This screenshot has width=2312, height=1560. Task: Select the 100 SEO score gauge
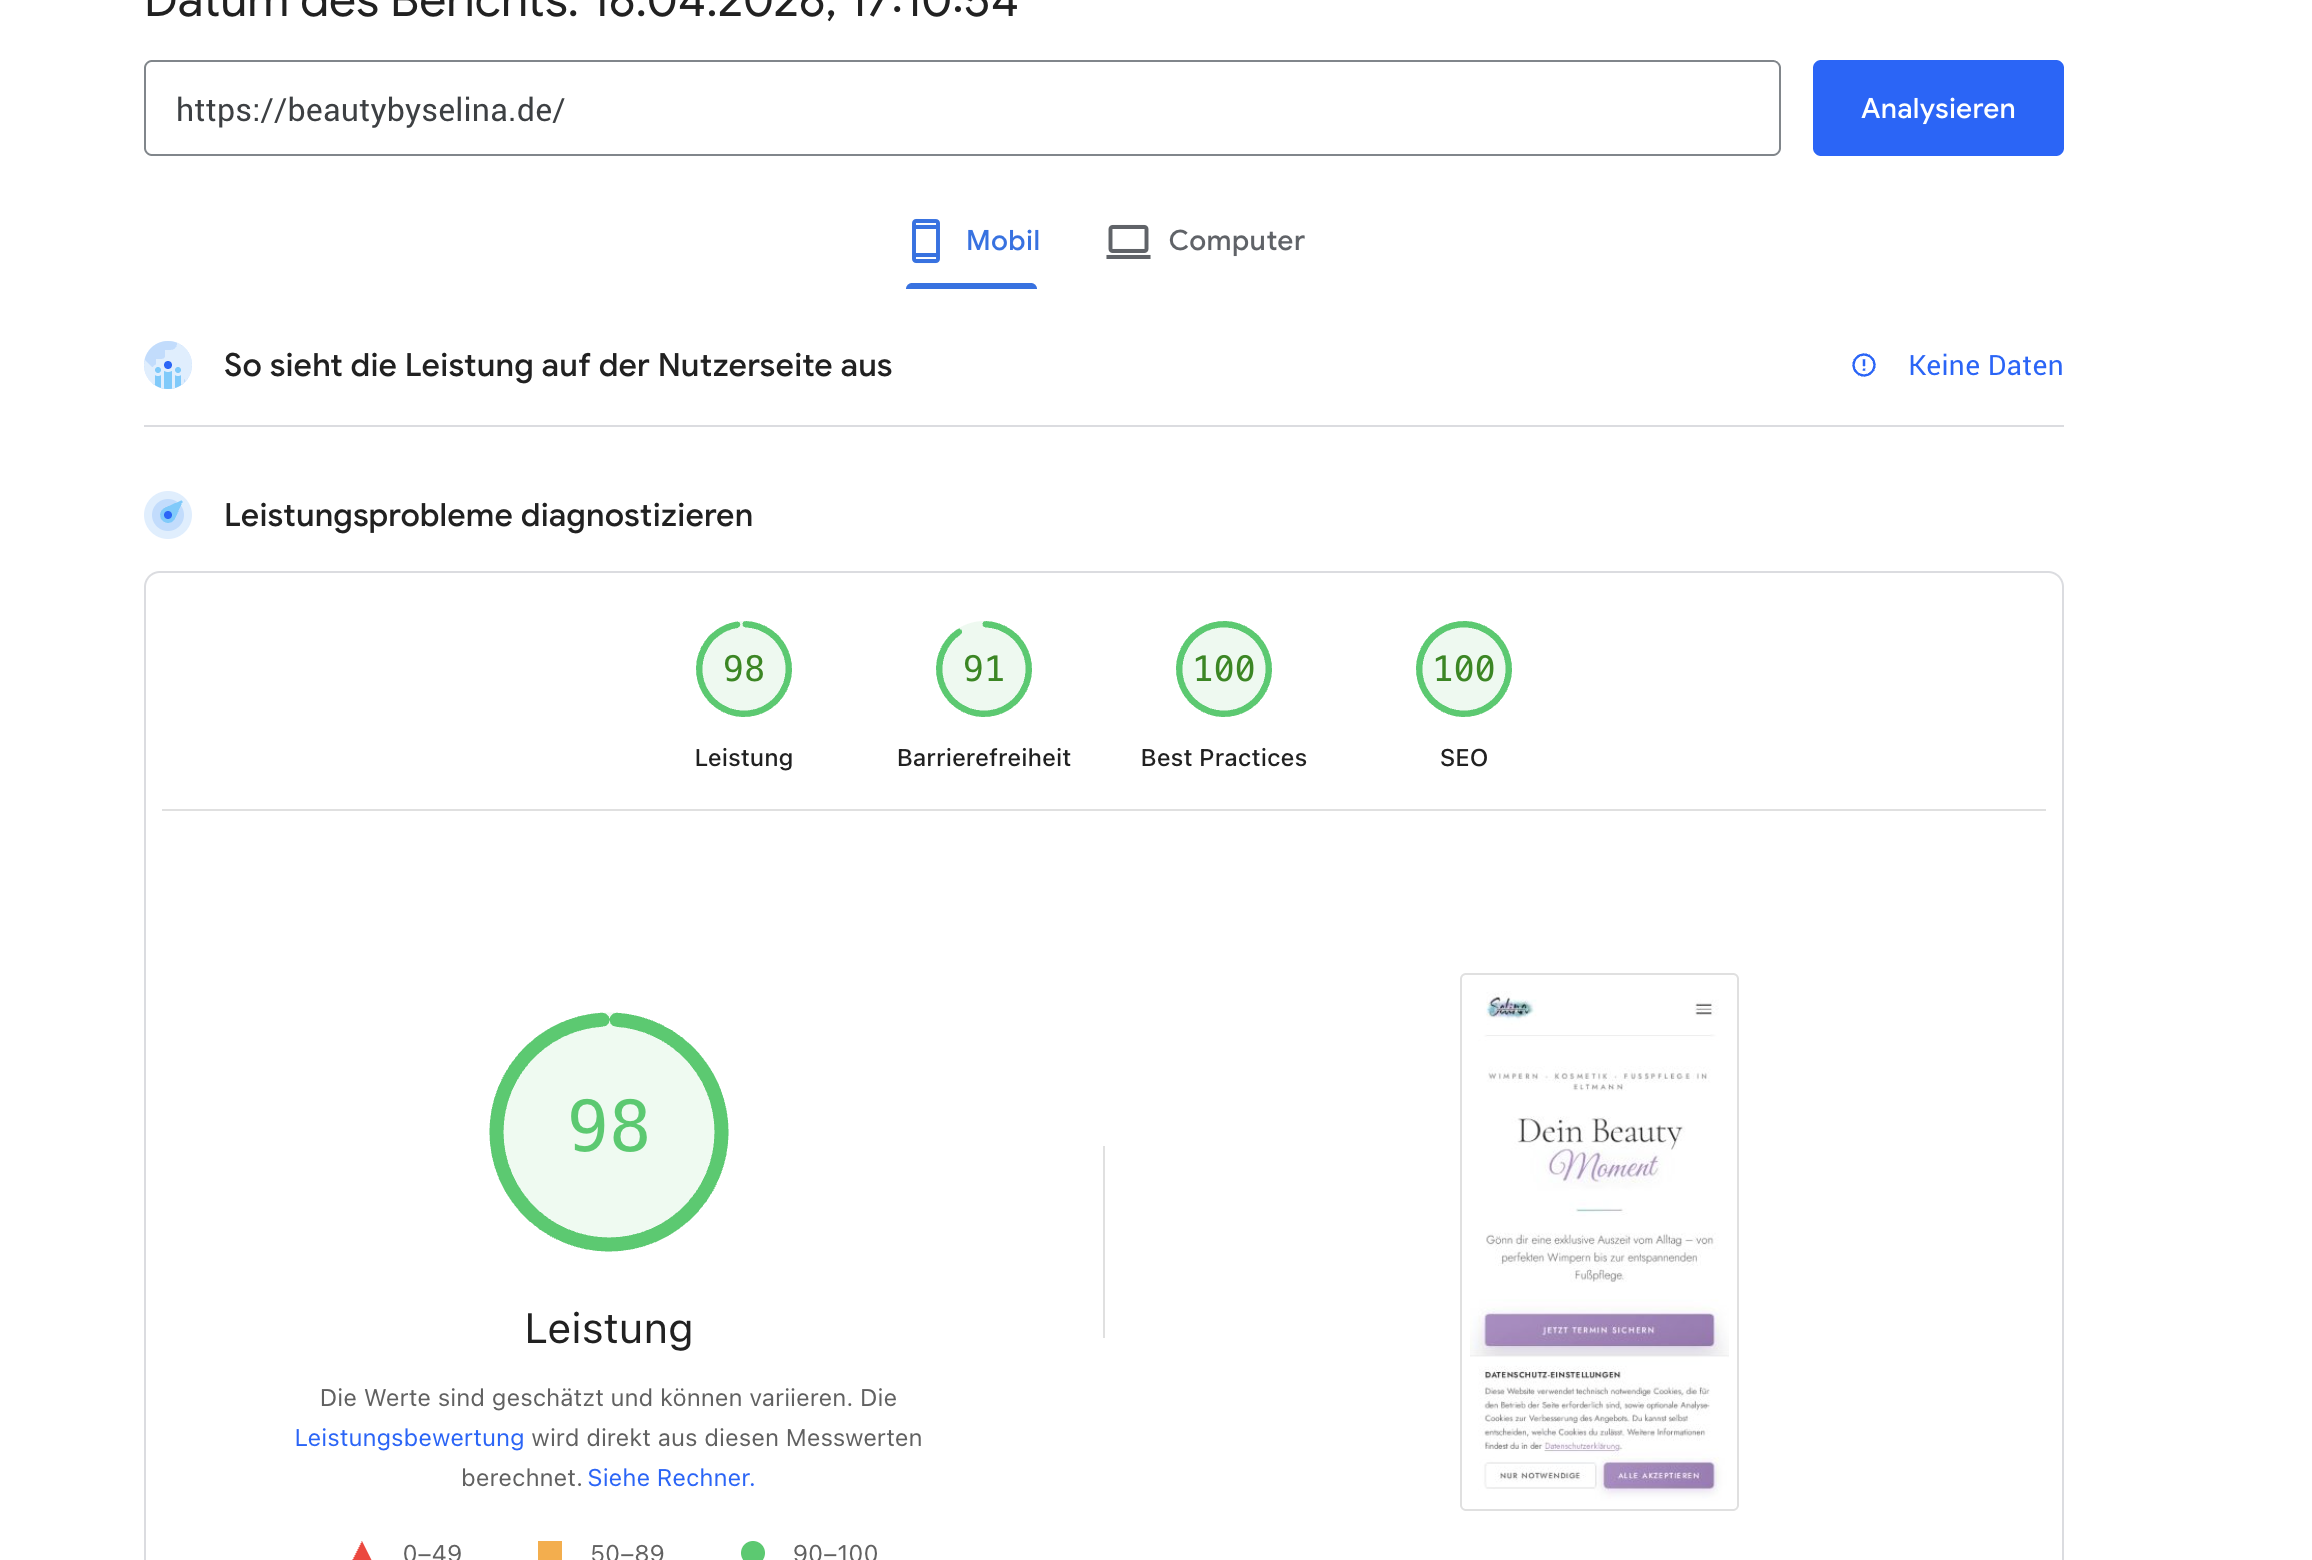click(1463, 669)
